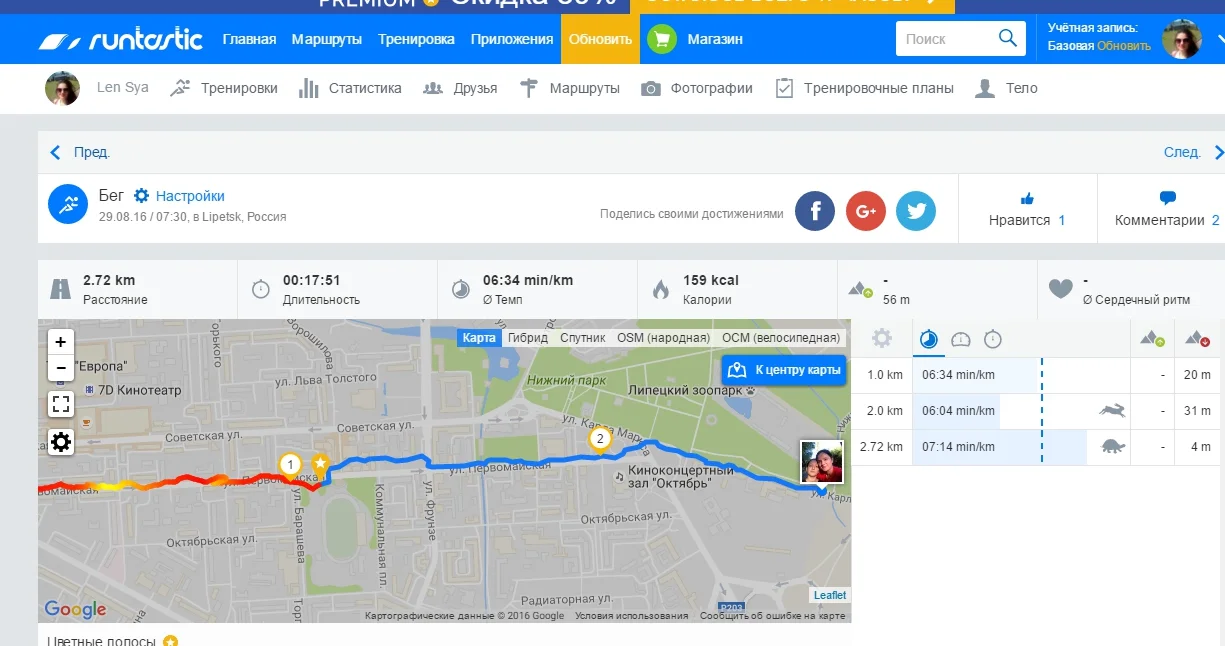This screenshot has height=646, width=1225.
Task: Open the account profile avatar
Action: click(1182, 40)
